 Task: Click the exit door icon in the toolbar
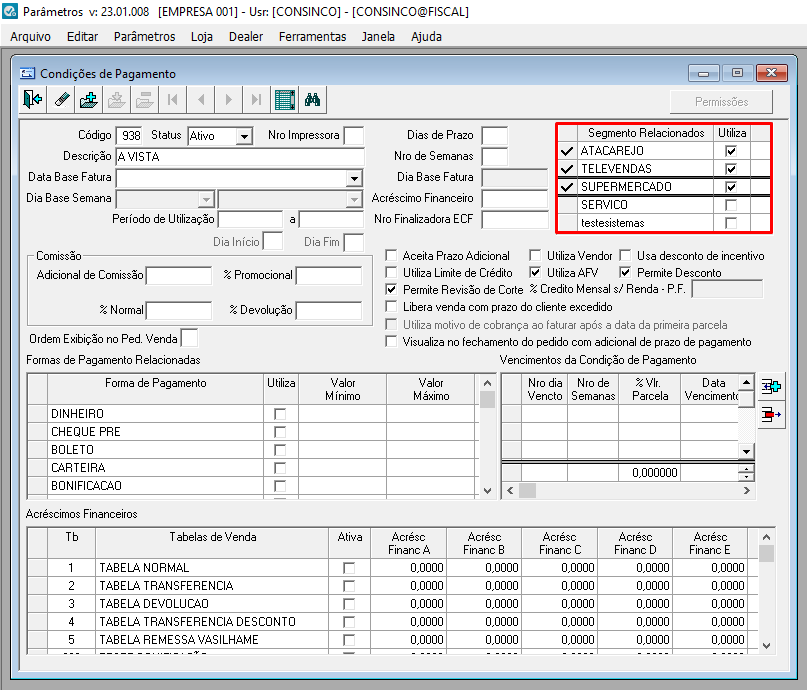click(33, 100)
